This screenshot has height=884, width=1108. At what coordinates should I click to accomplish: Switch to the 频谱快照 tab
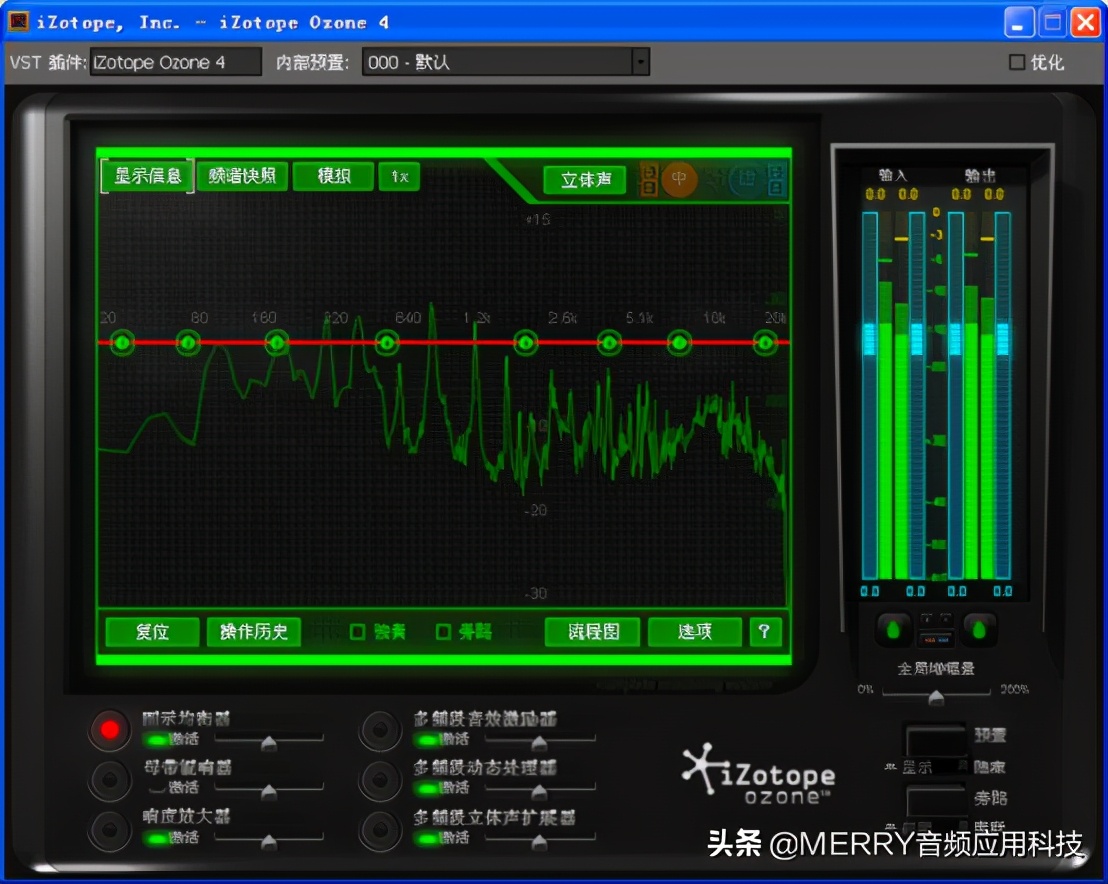coord(242,175)
